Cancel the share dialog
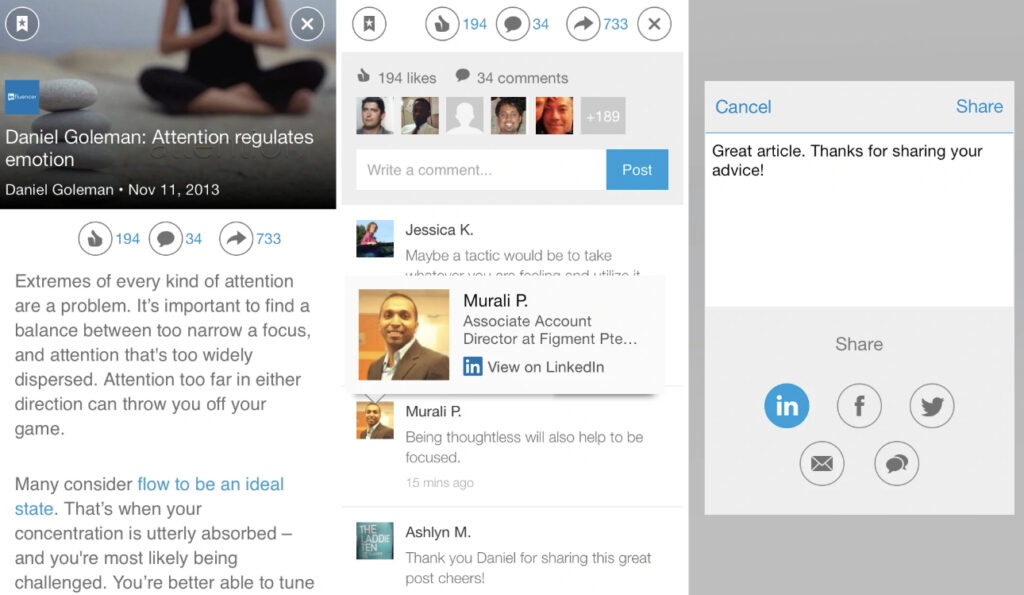 tap(743, 106)
